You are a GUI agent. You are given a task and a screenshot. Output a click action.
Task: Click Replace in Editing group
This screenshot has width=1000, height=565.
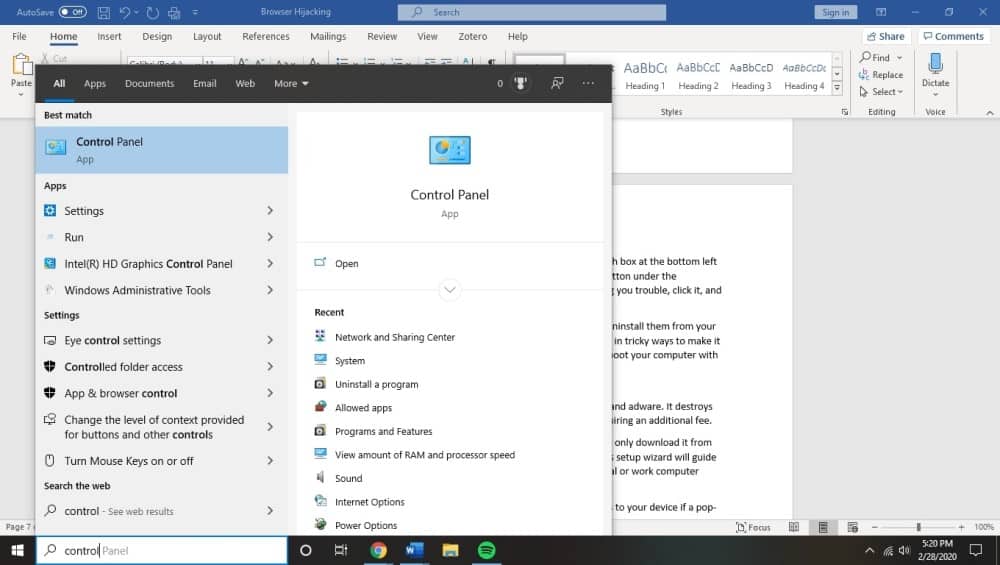(x=881, y=75)
